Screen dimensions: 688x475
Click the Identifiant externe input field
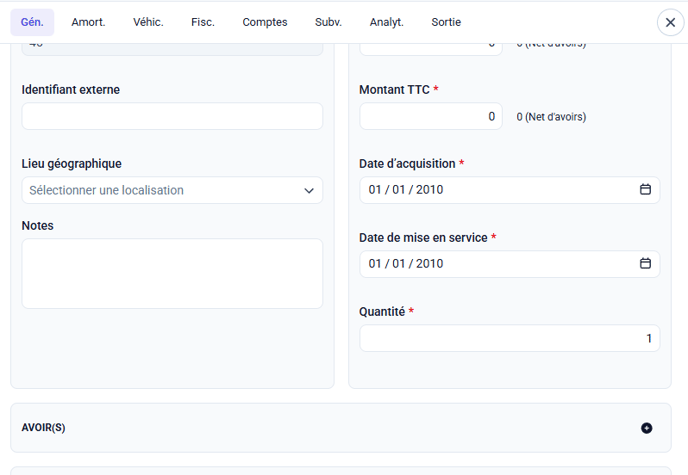click(172, 116)
